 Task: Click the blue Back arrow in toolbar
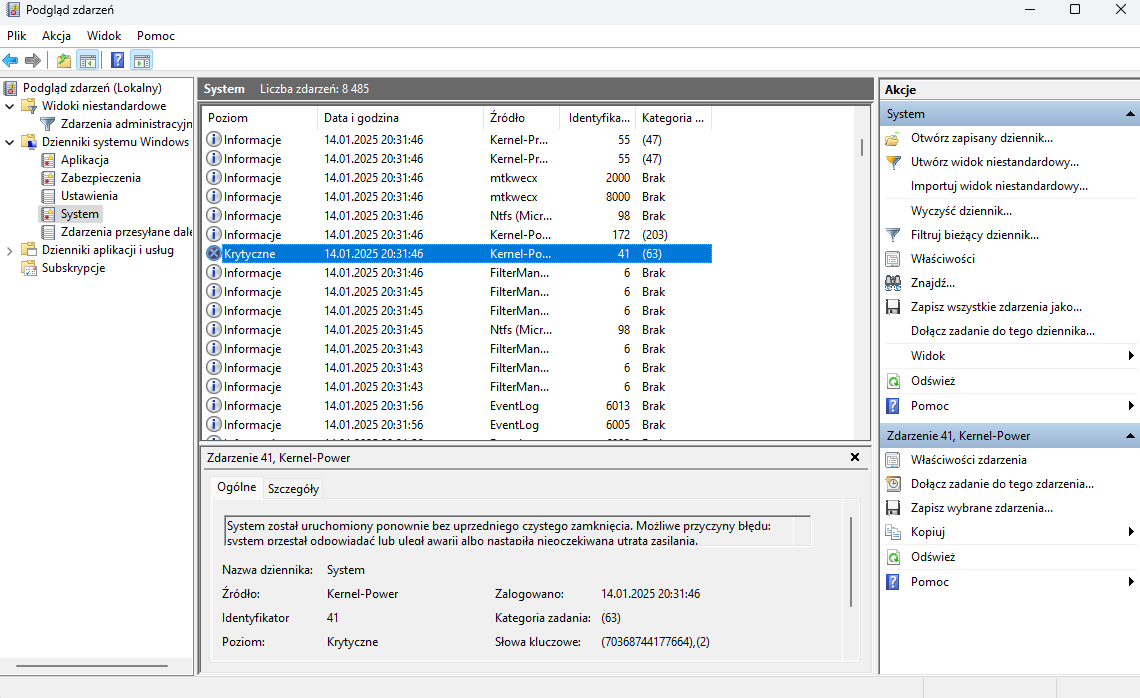tap(11, 60)
